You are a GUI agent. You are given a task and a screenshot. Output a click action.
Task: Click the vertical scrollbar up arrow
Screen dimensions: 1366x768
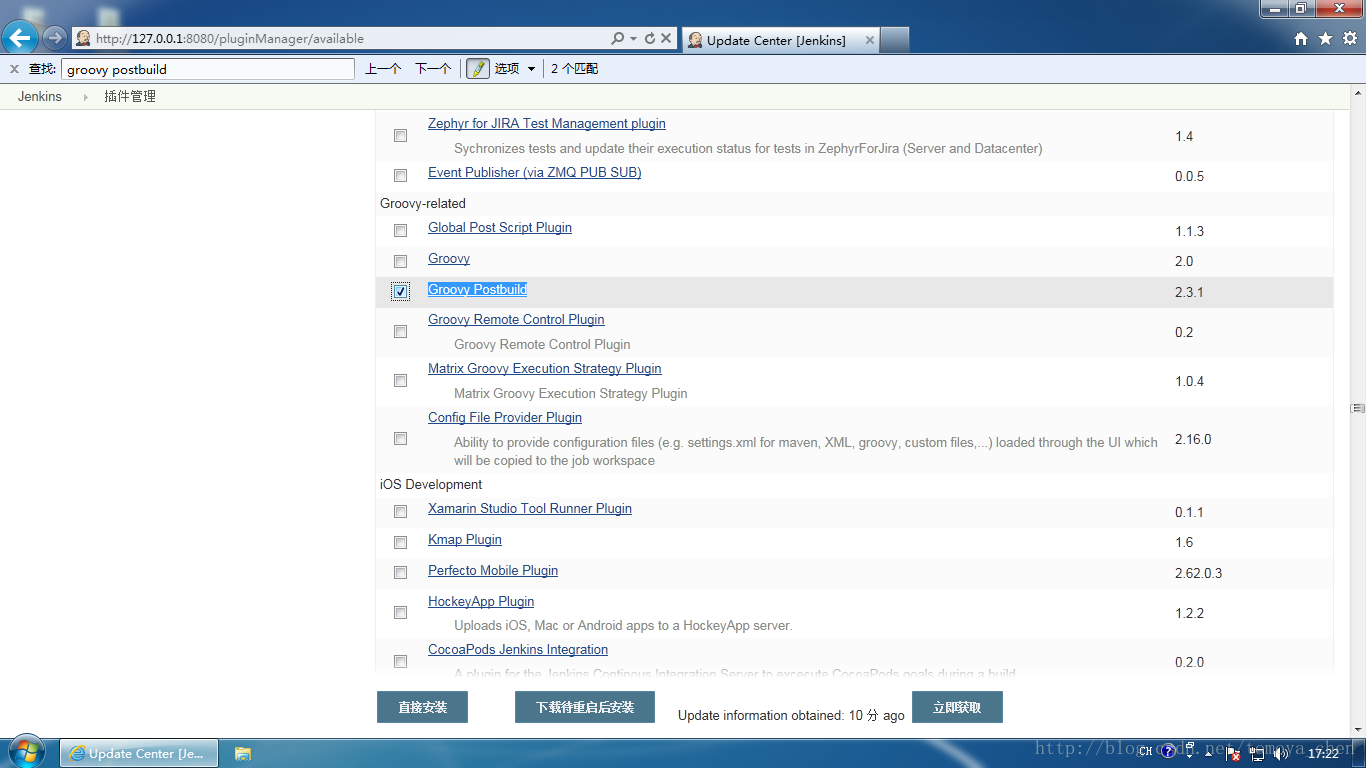(x=1357, y=93)
